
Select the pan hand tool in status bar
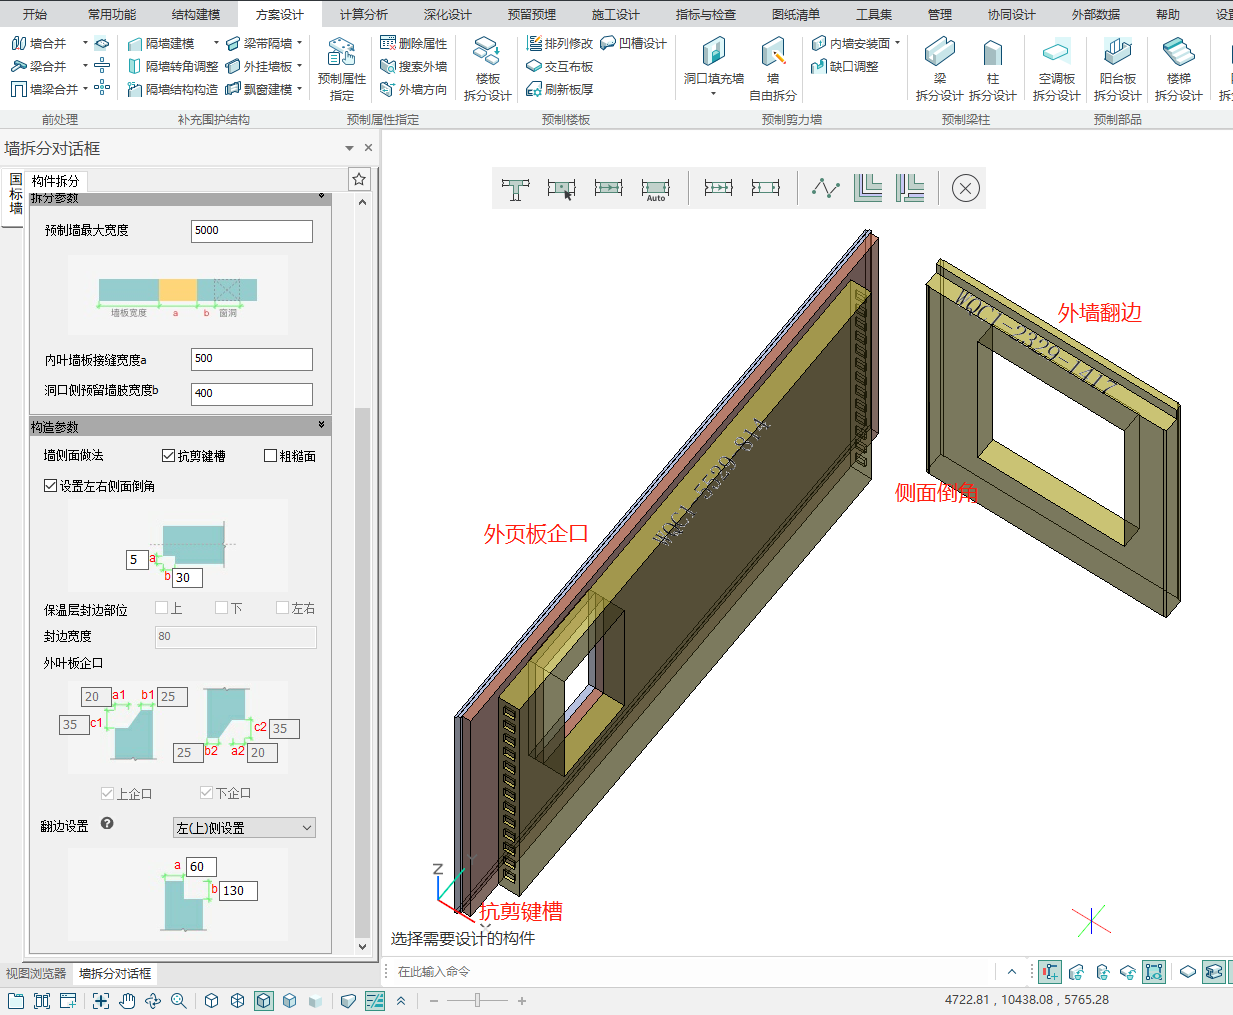pos(127,1000)
